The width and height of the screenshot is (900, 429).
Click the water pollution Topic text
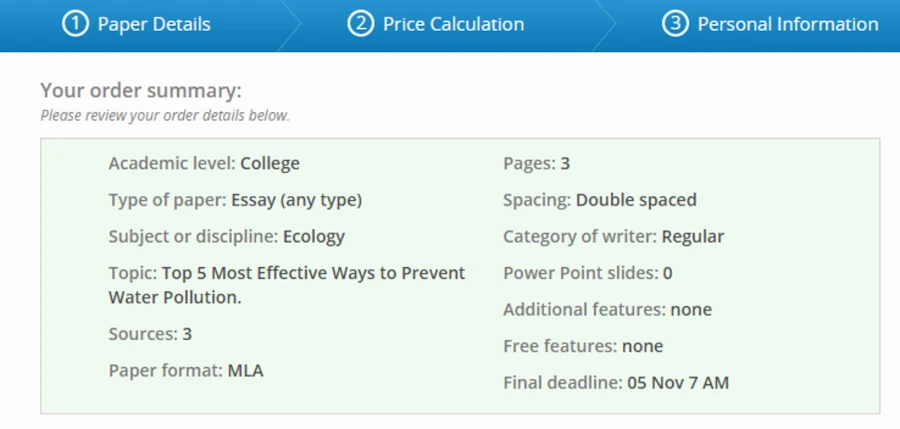pos(286,285)
